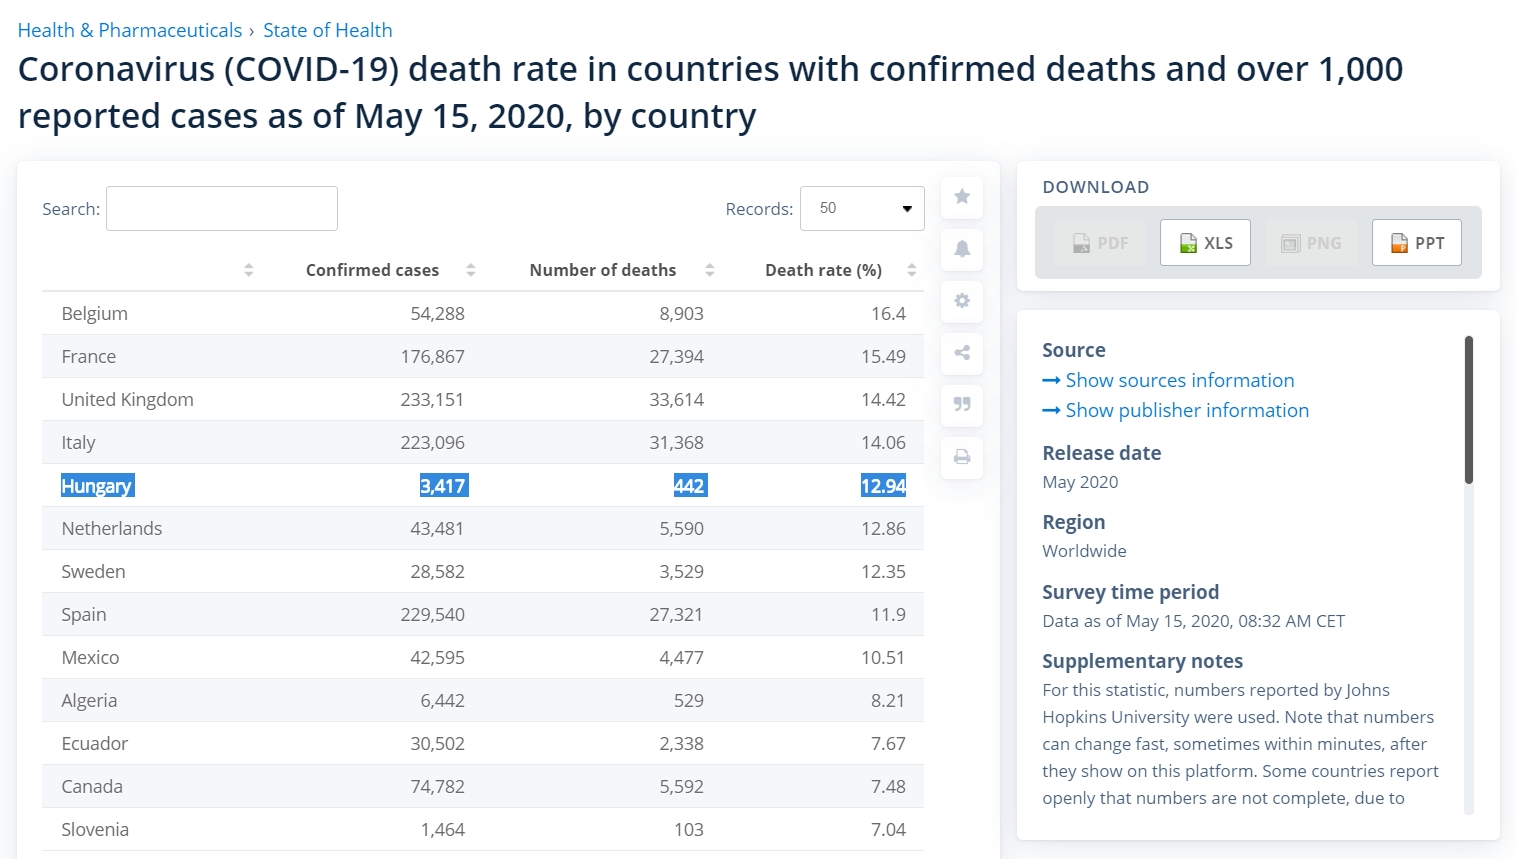Click Belgium's confirmed cases value 54,288
This screenshot has height=859, width=1516.
(x=437, y=313)
